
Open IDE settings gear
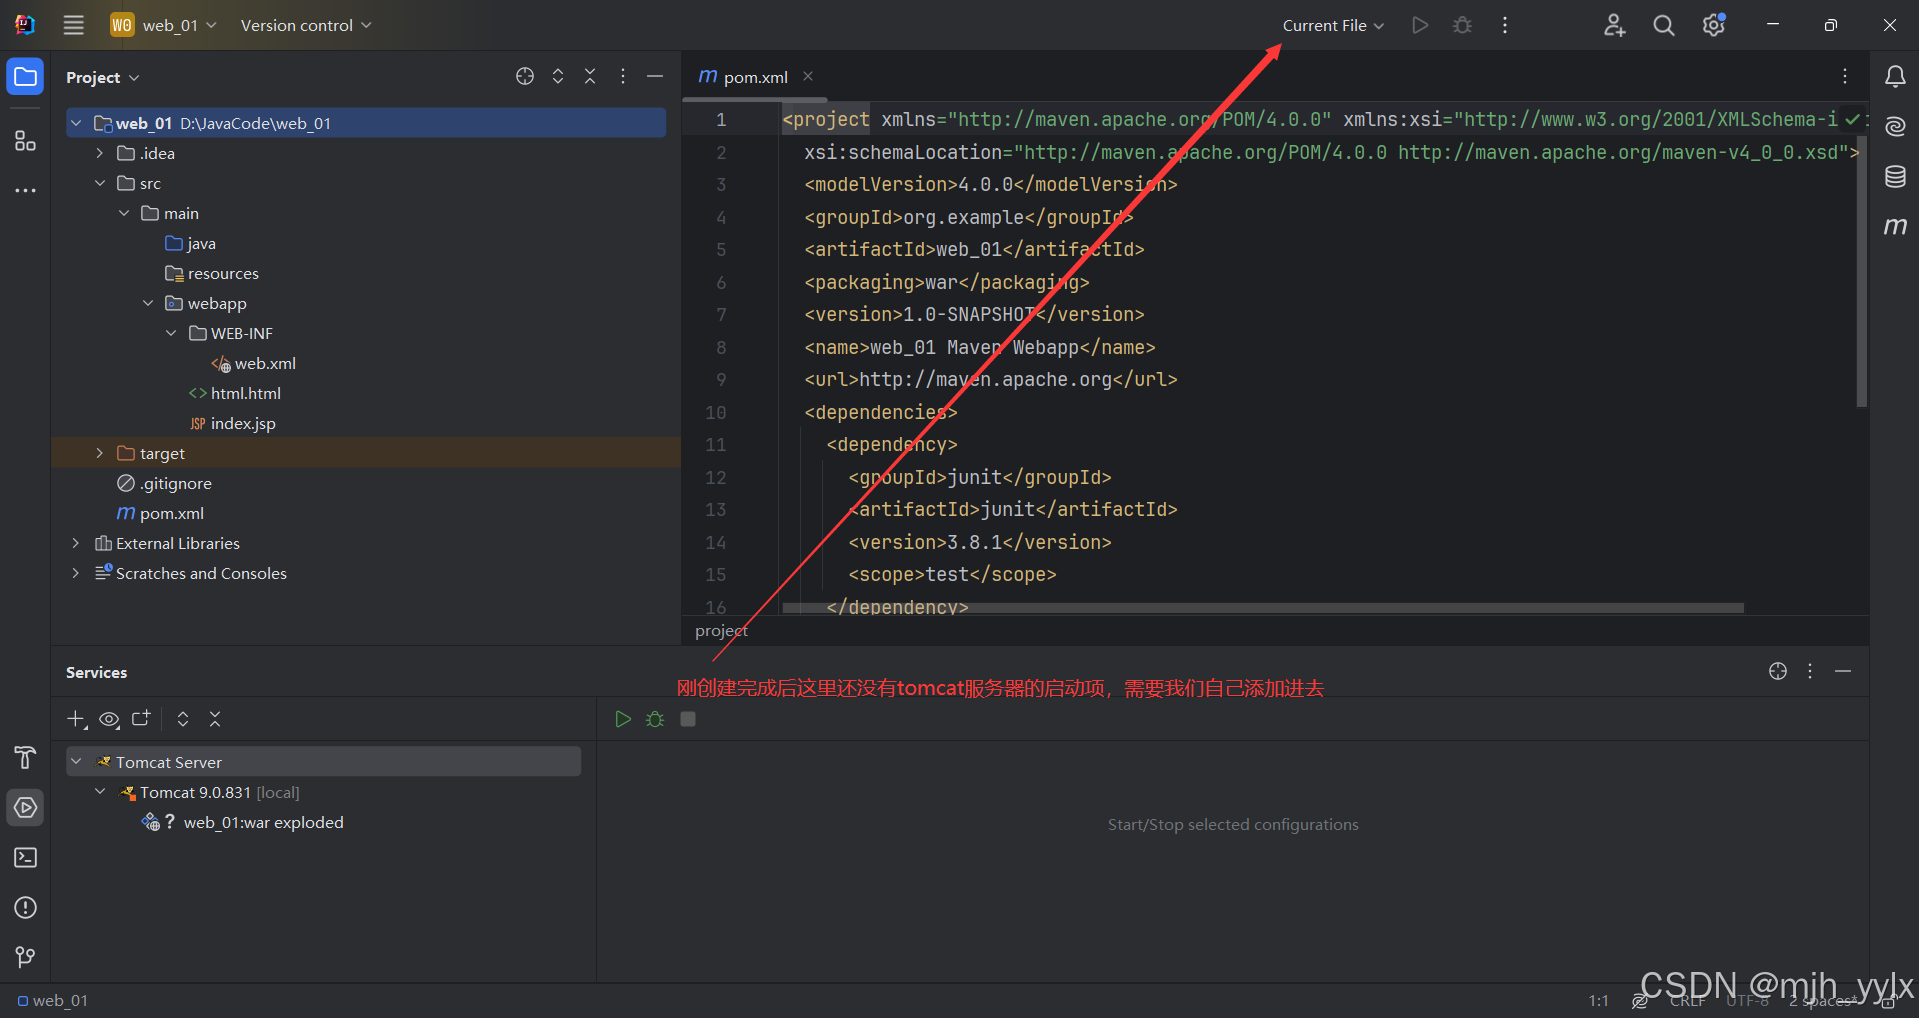coord(1713,25)
